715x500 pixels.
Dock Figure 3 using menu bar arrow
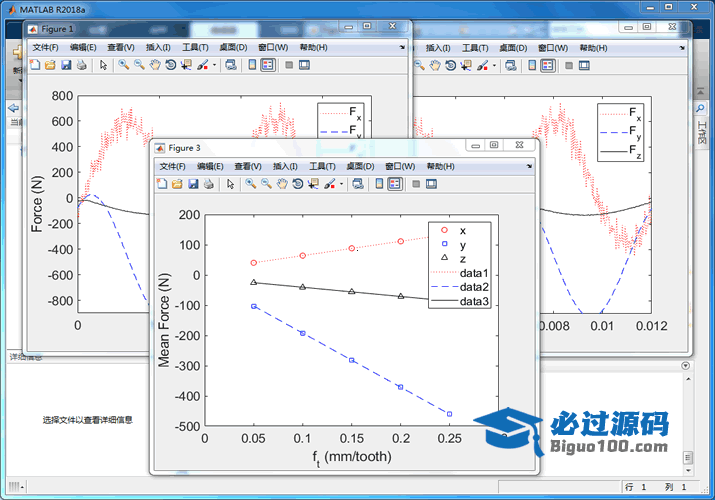click(x=529, y=166)
